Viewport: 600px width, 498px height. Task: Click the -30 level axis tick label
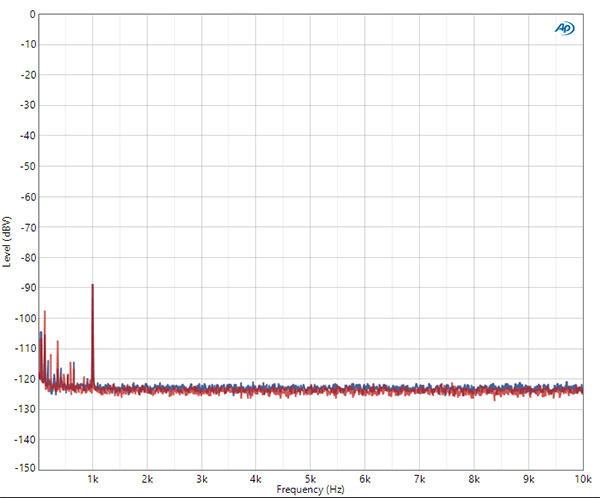pyautogui.click(x=27, y=105)
